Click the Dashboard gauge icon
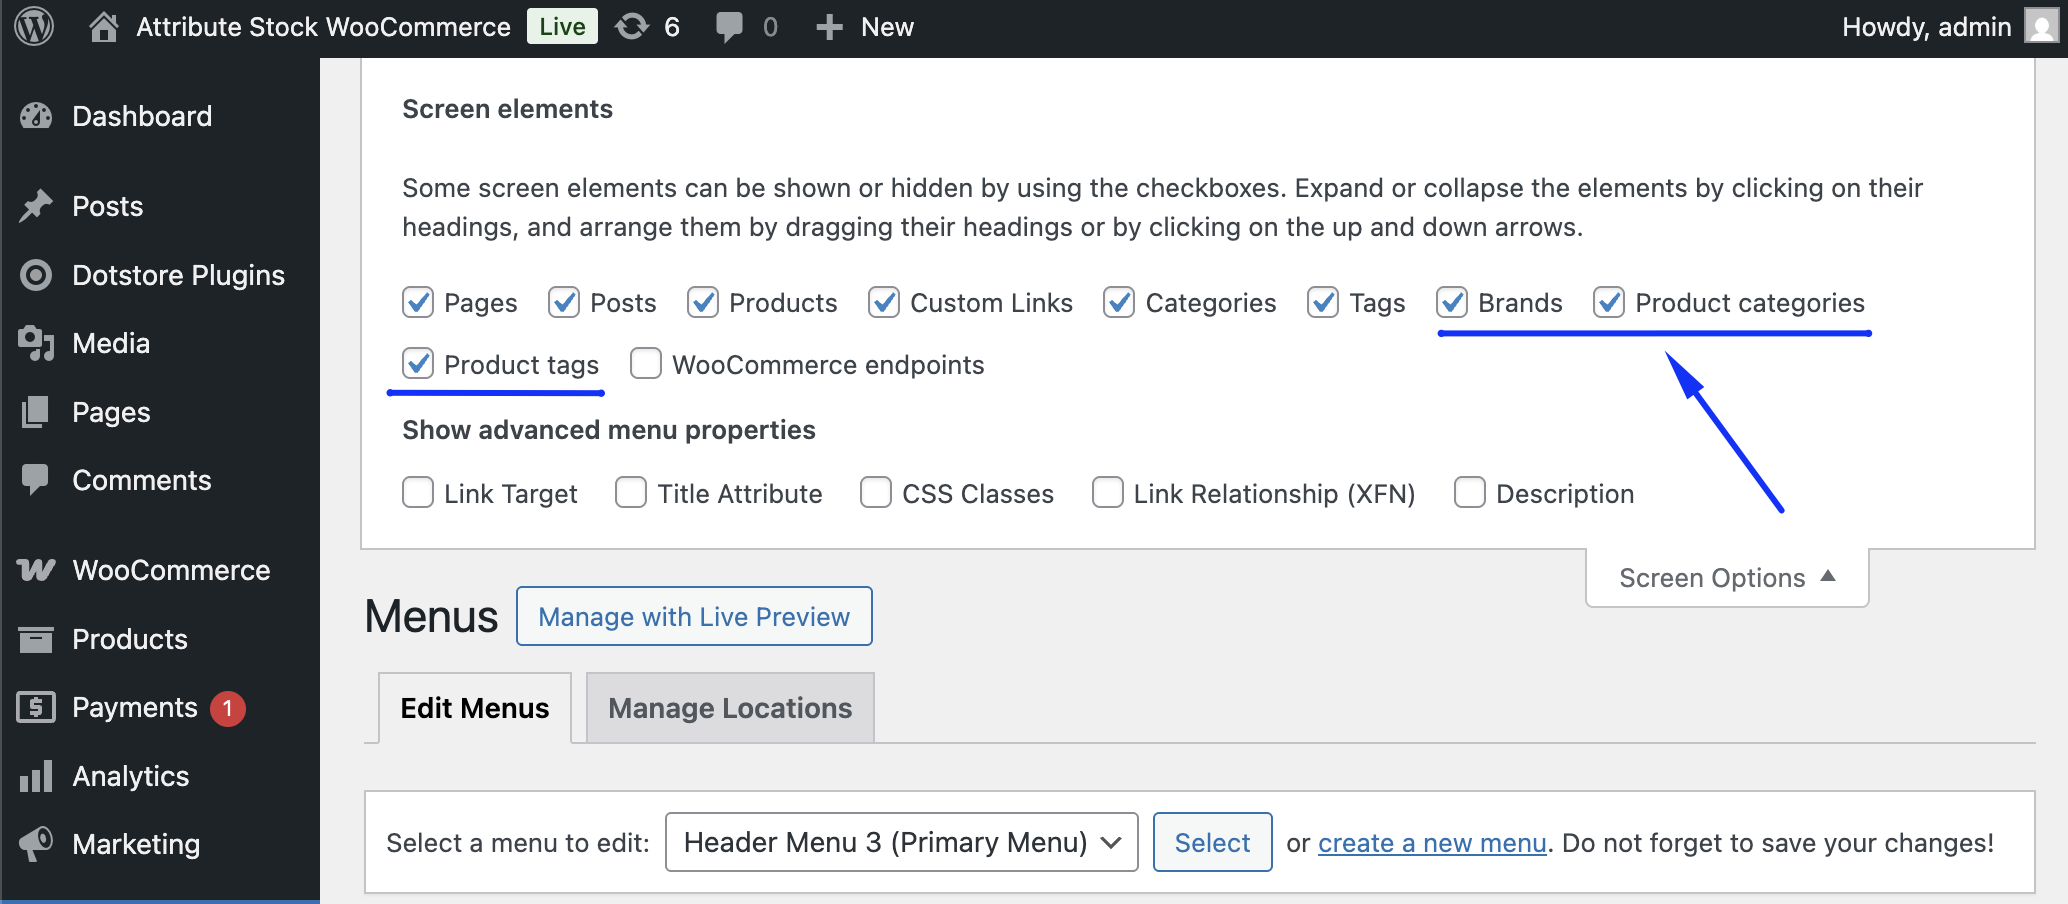Screen dimensions: 2068x904 coord(36,116)
